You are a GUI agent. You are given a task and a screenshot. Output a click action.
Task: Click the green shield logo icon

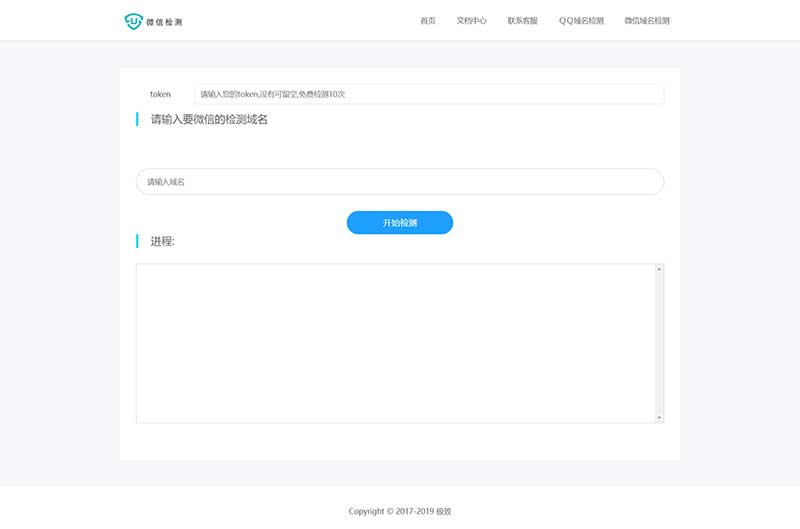(x=133, y=20)
